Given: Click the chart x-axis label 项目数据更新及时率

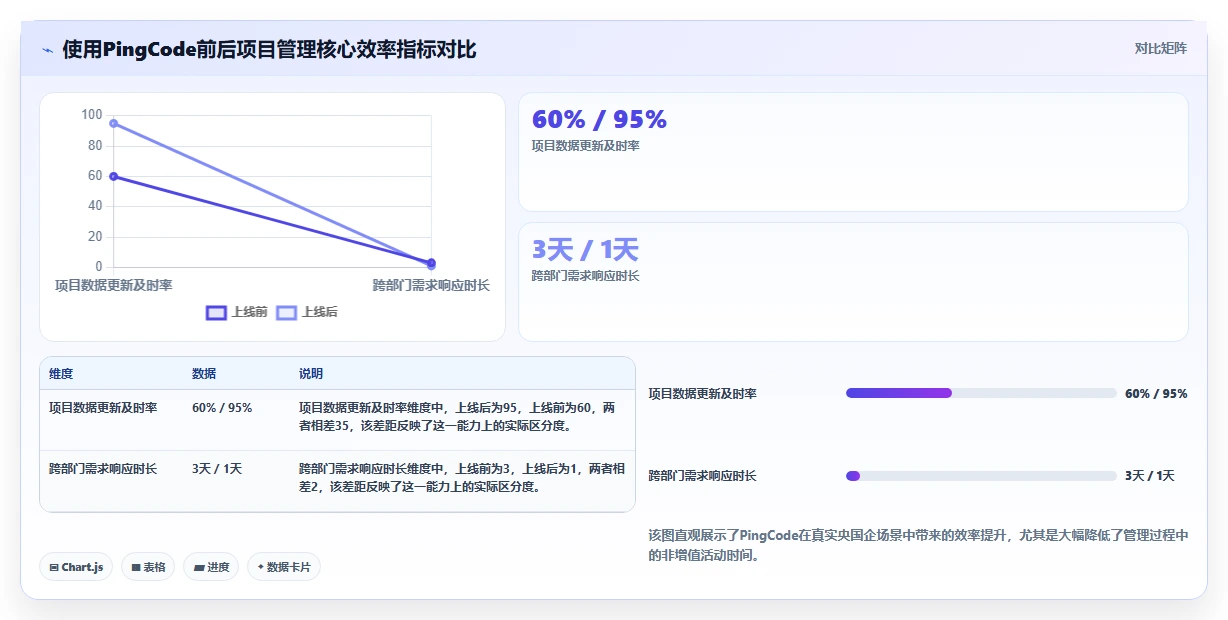Looking at the screenshot, I should coord(114,285).
